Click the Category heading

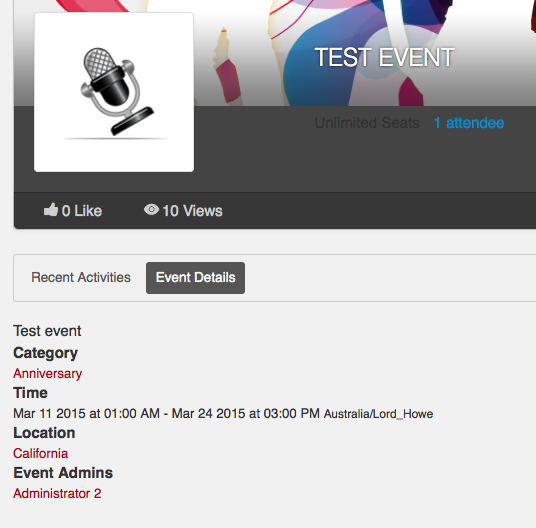[45, 353]
